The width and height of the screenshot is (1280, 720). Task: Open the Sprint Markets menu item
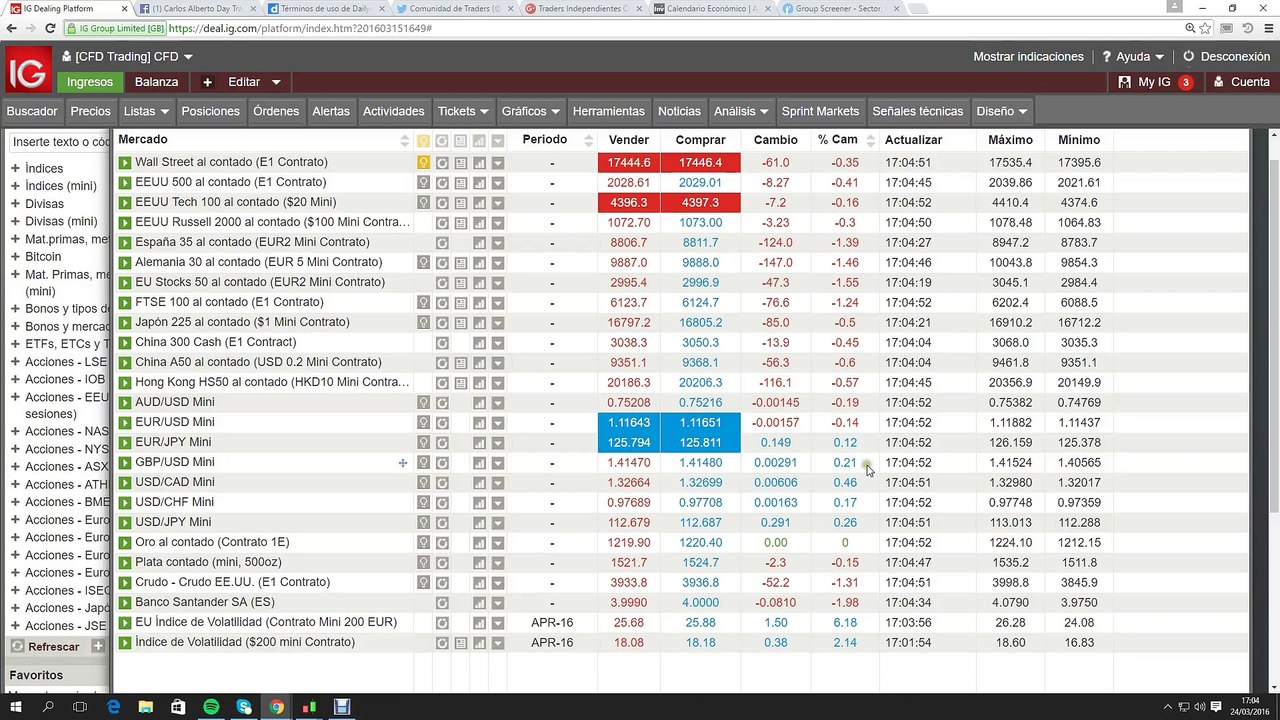point(820,111)
